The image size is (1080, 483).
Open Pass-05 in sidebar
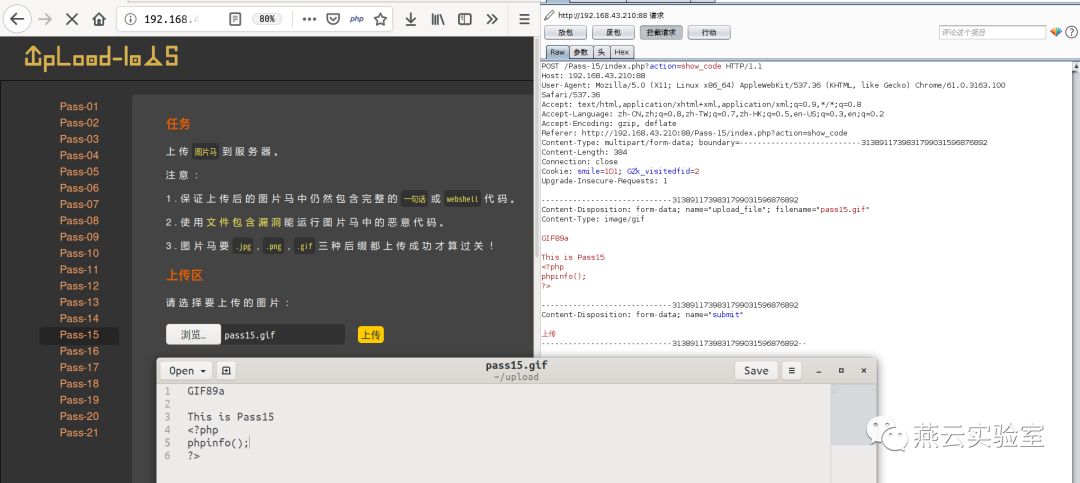click(x=79, y=172)
